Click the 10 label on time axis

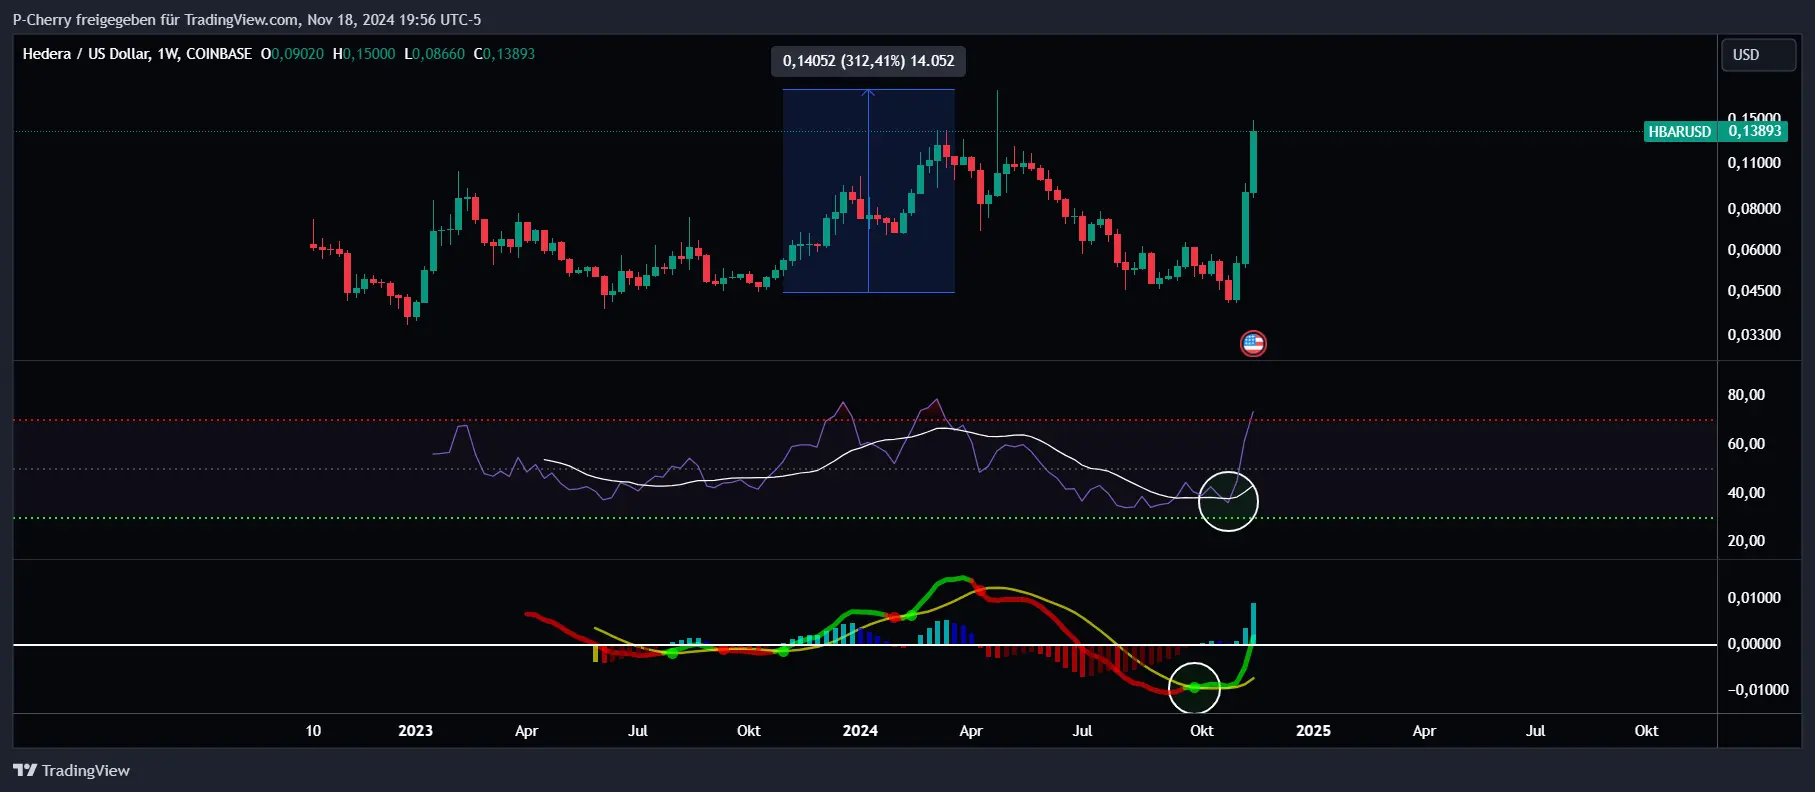tap(313, 731)
